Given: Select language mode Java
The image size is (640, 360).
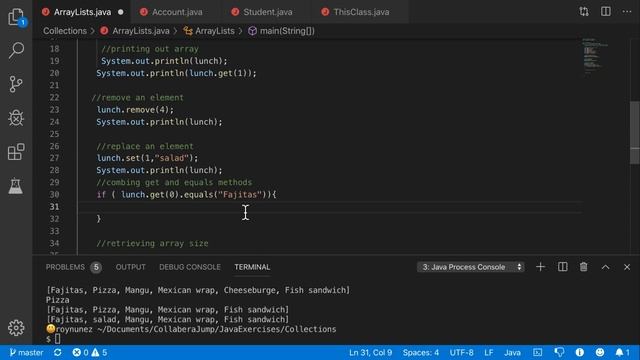Looking at the screenshot, I should (512, 353).
